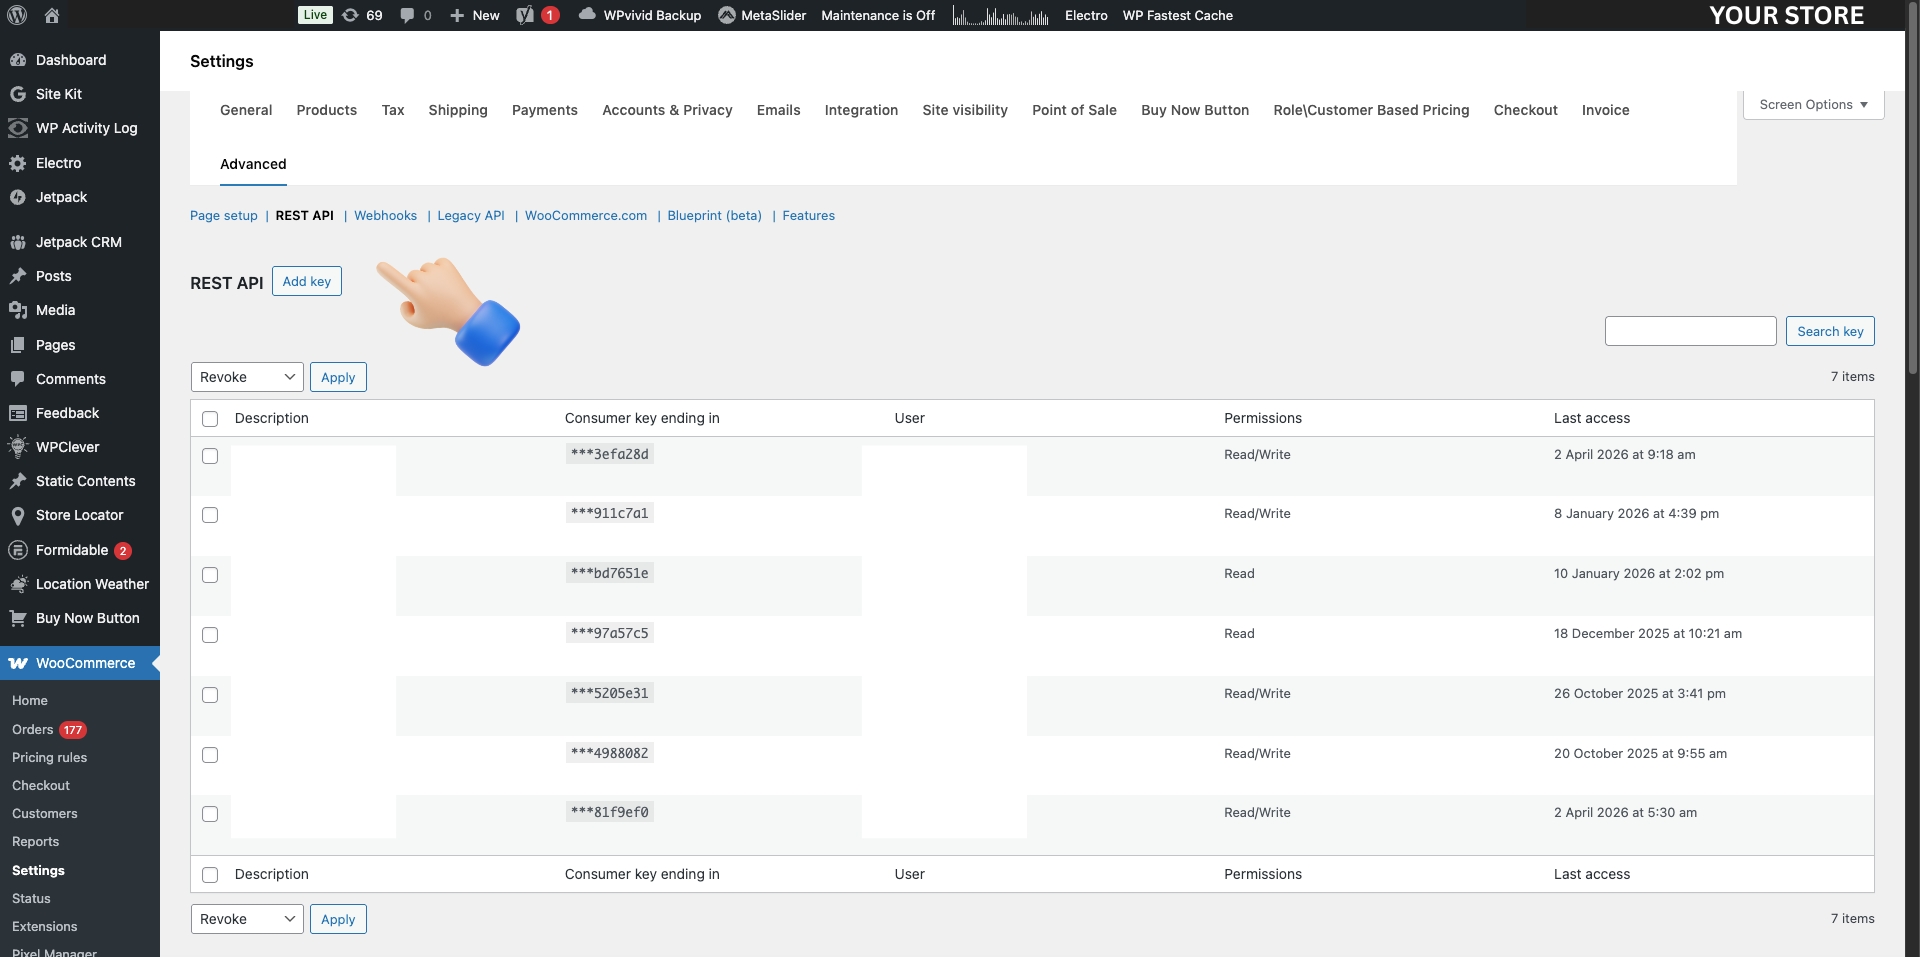Select Jetpack in the sidebar

(60, 197)
